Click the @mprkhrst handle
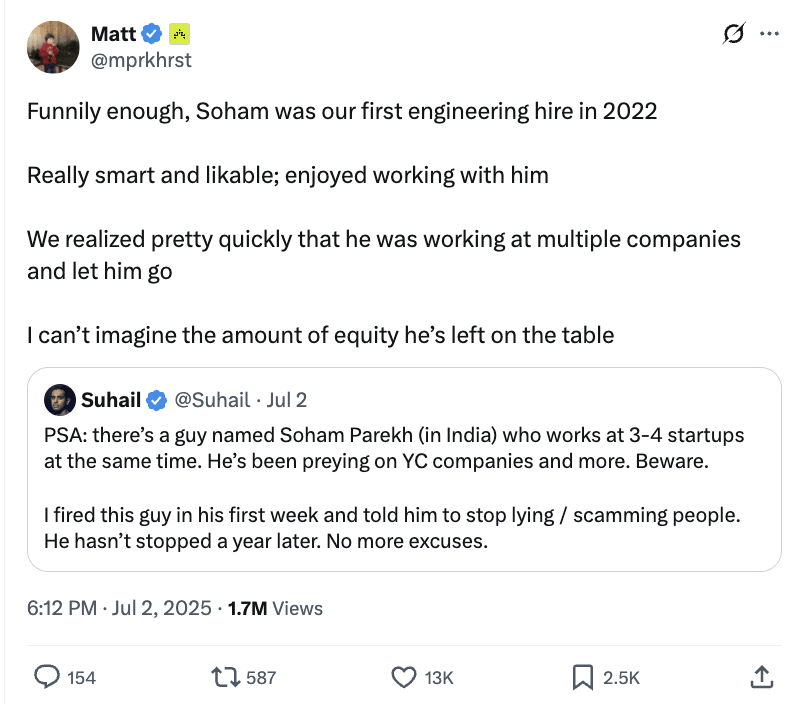The height and width of the screenshot is (704, 798). point(141,60)
